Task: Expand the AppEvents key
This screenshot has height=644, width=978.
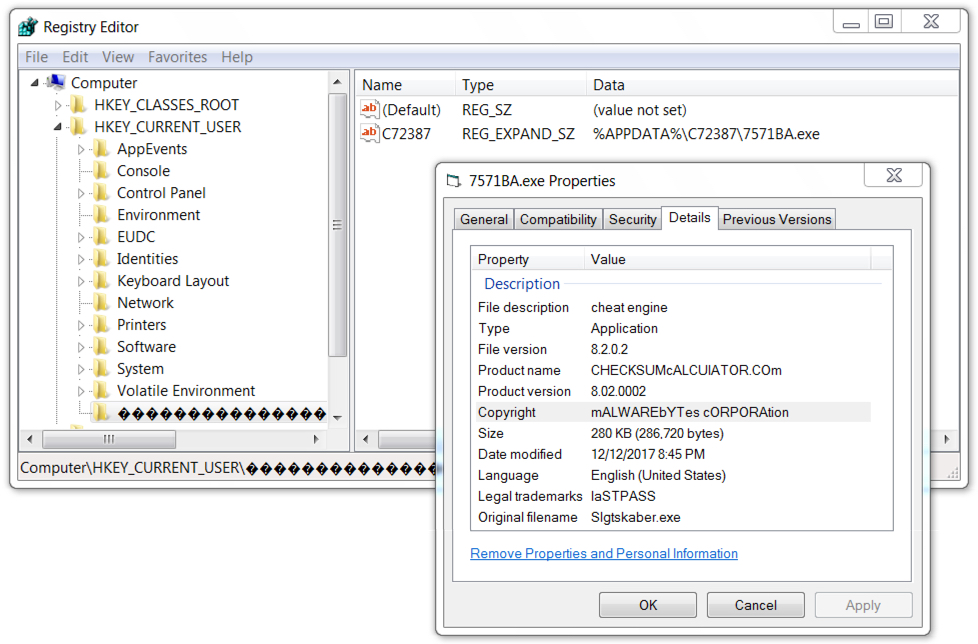Action: [81, 150]
